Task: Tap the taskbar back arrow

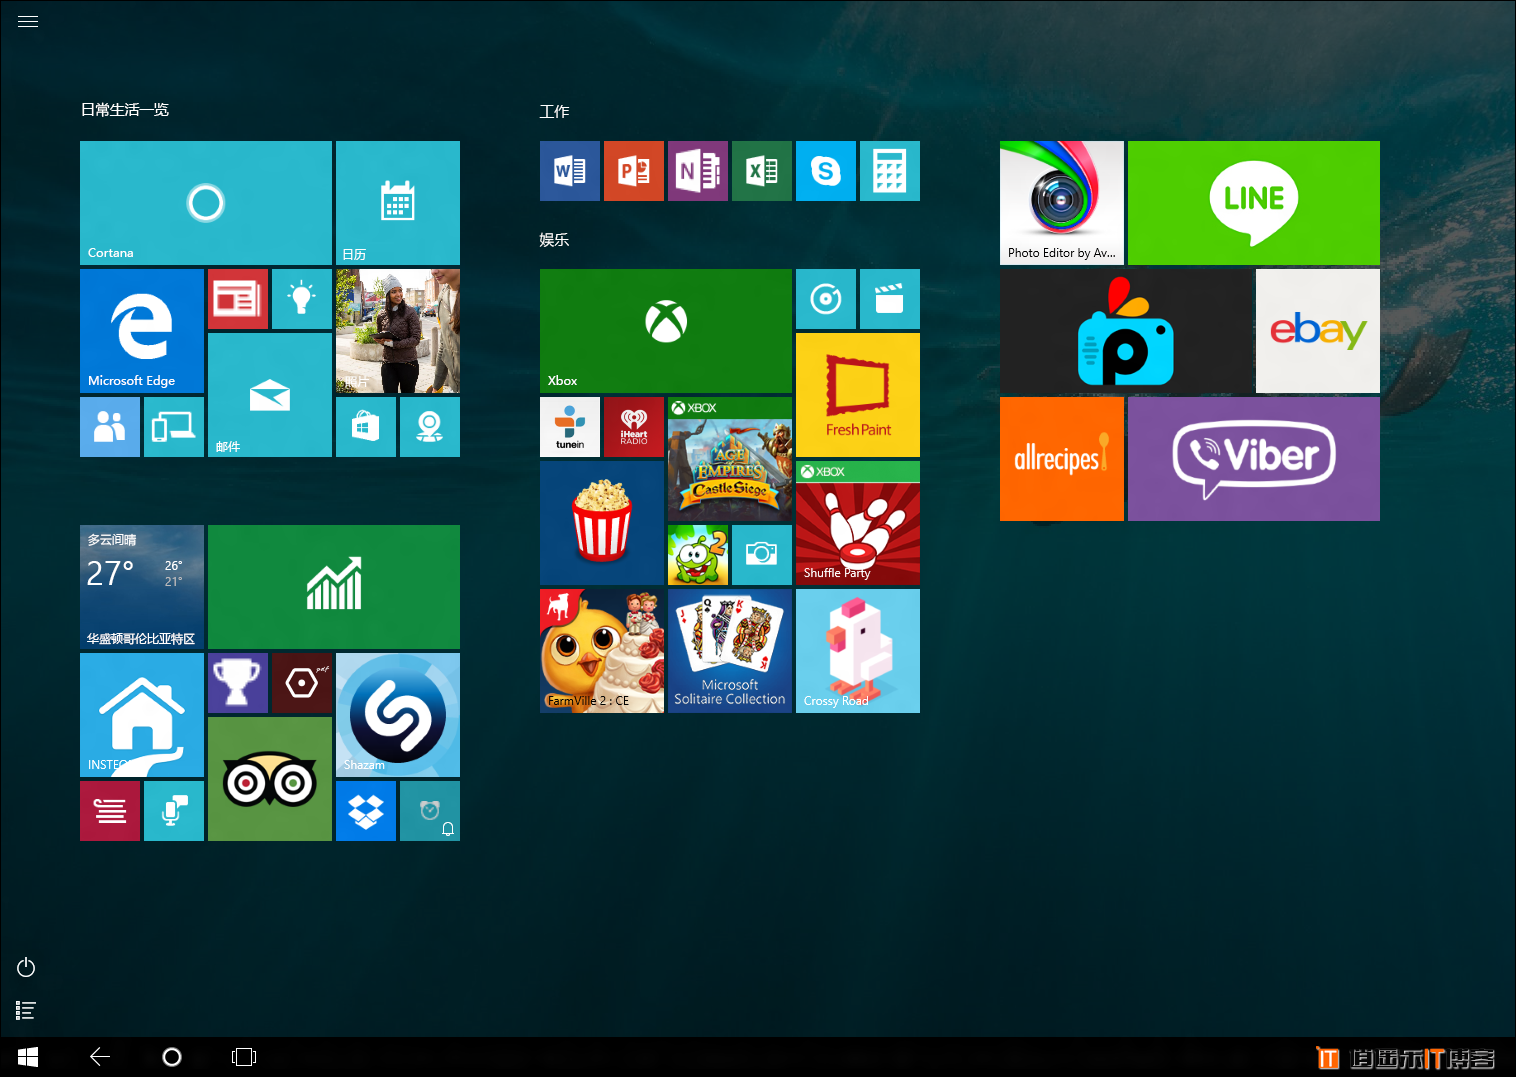Action: [100, 1057]
